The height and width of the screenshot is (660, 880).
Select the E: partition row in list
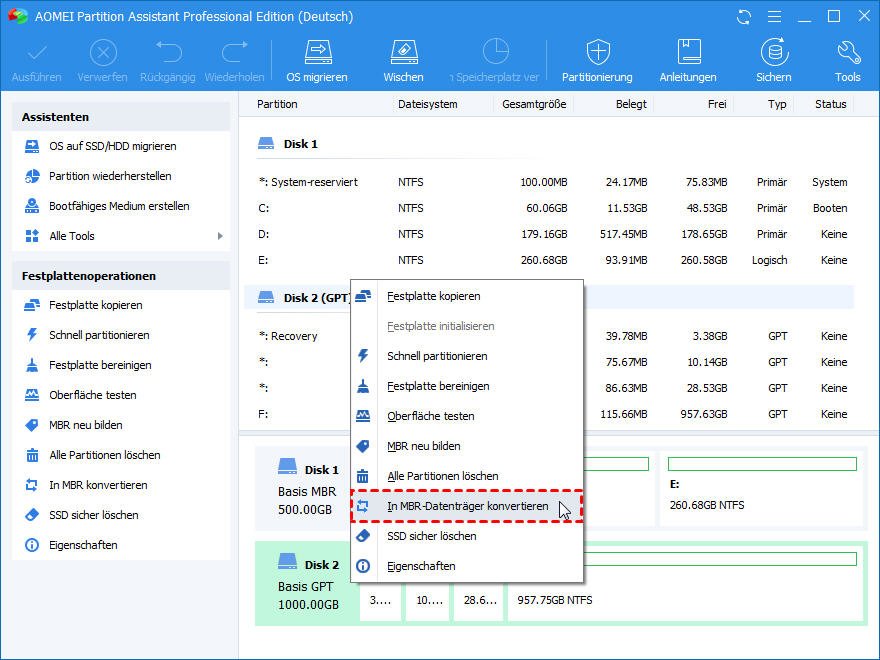click(549, 260)
